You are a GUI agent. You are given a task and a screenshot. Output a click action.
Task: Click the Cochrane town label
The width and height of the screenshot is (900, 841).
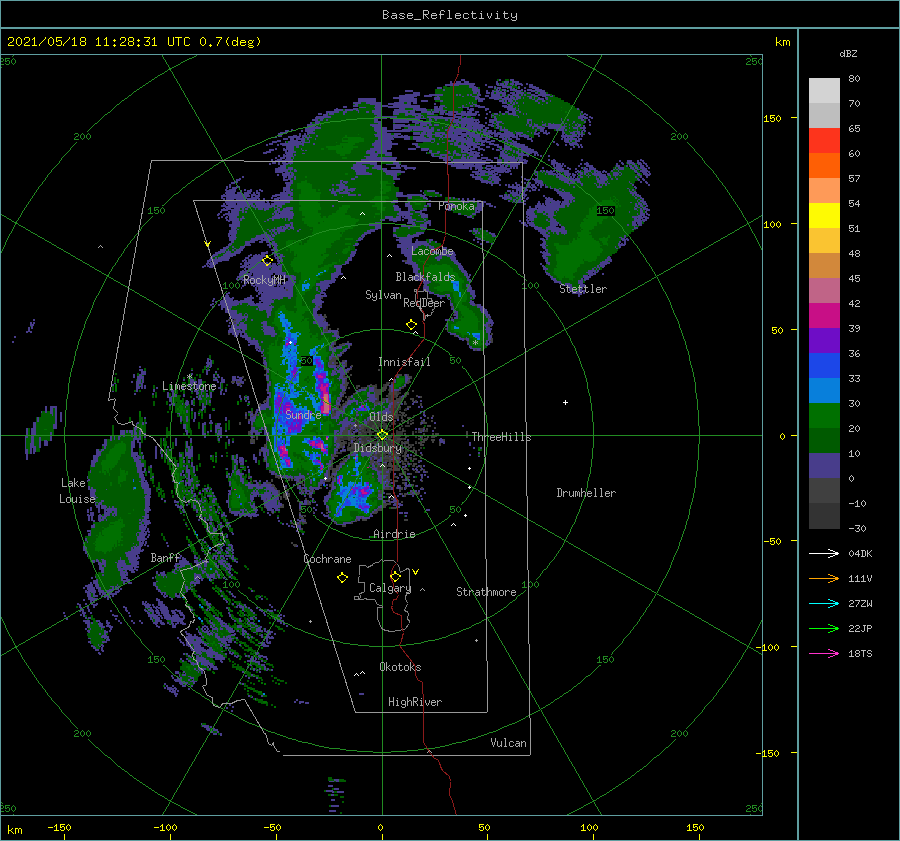(327, 559)
